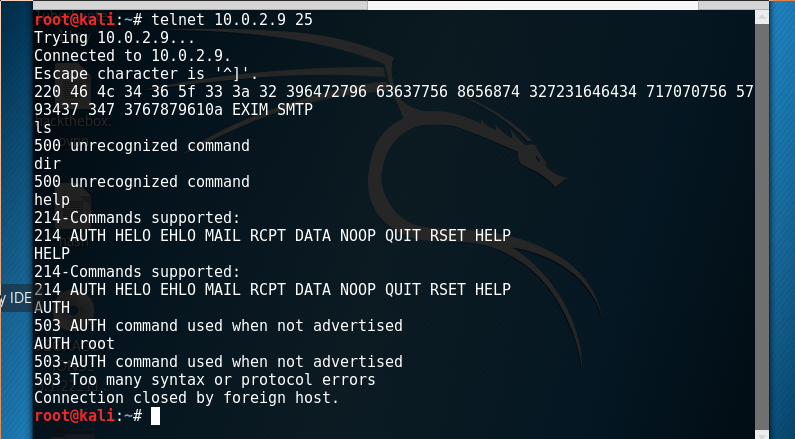
Task: Click the '503 Too many syntax or protocol errors' line
Action: click(205, 380)
